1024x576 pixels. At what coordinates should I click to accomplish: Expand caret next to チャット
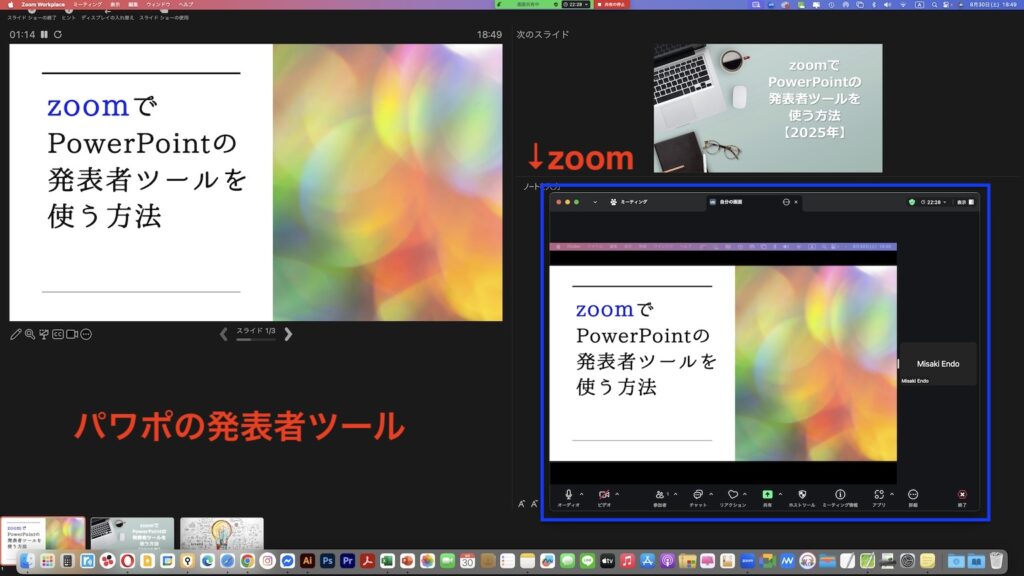[711, 494]
